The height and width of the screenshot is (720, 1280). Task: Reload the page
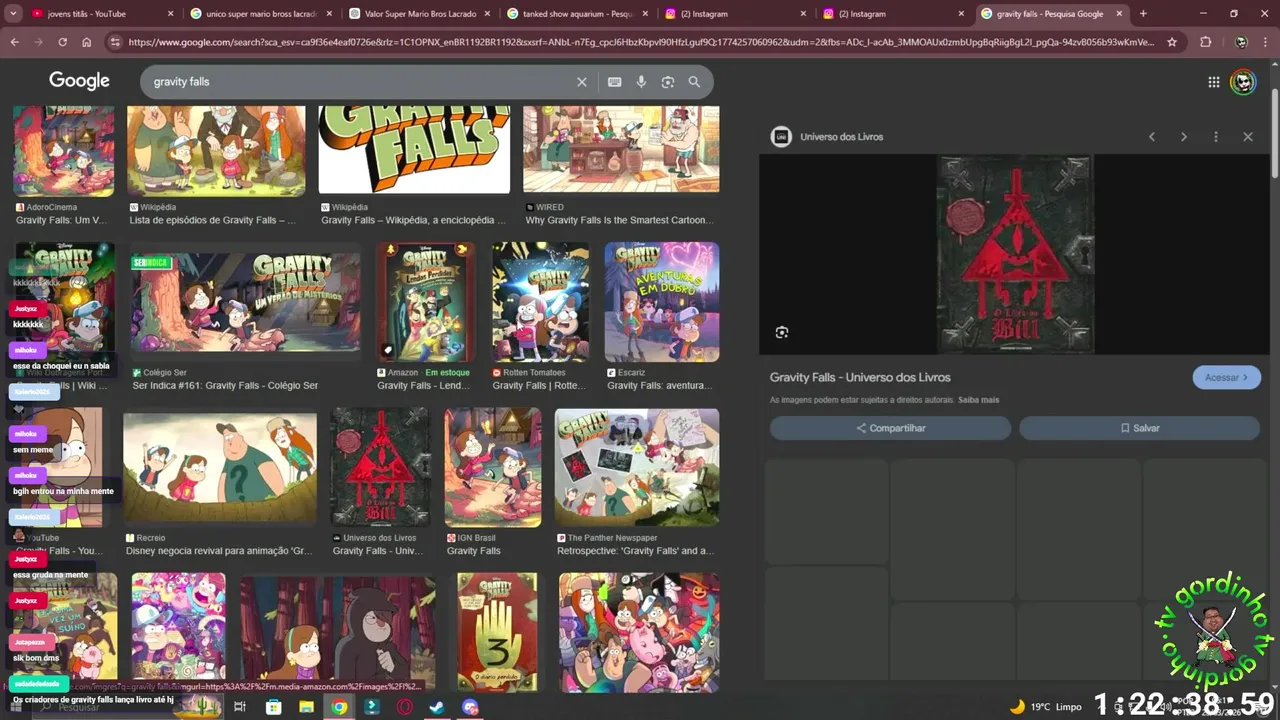point(62,42)
